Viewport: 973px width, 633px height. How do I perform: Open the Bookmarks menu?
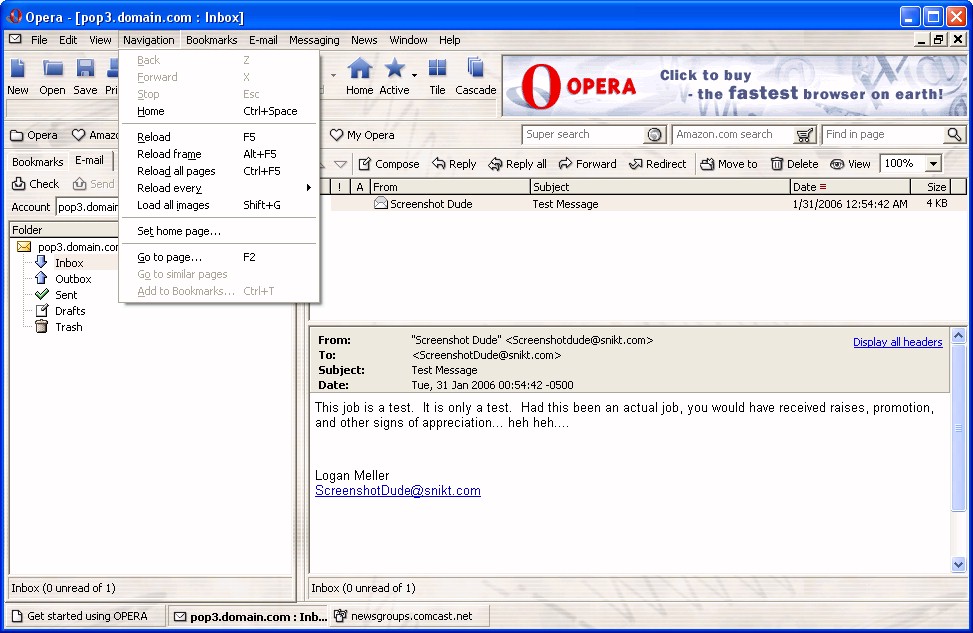[x=212, y=40]
